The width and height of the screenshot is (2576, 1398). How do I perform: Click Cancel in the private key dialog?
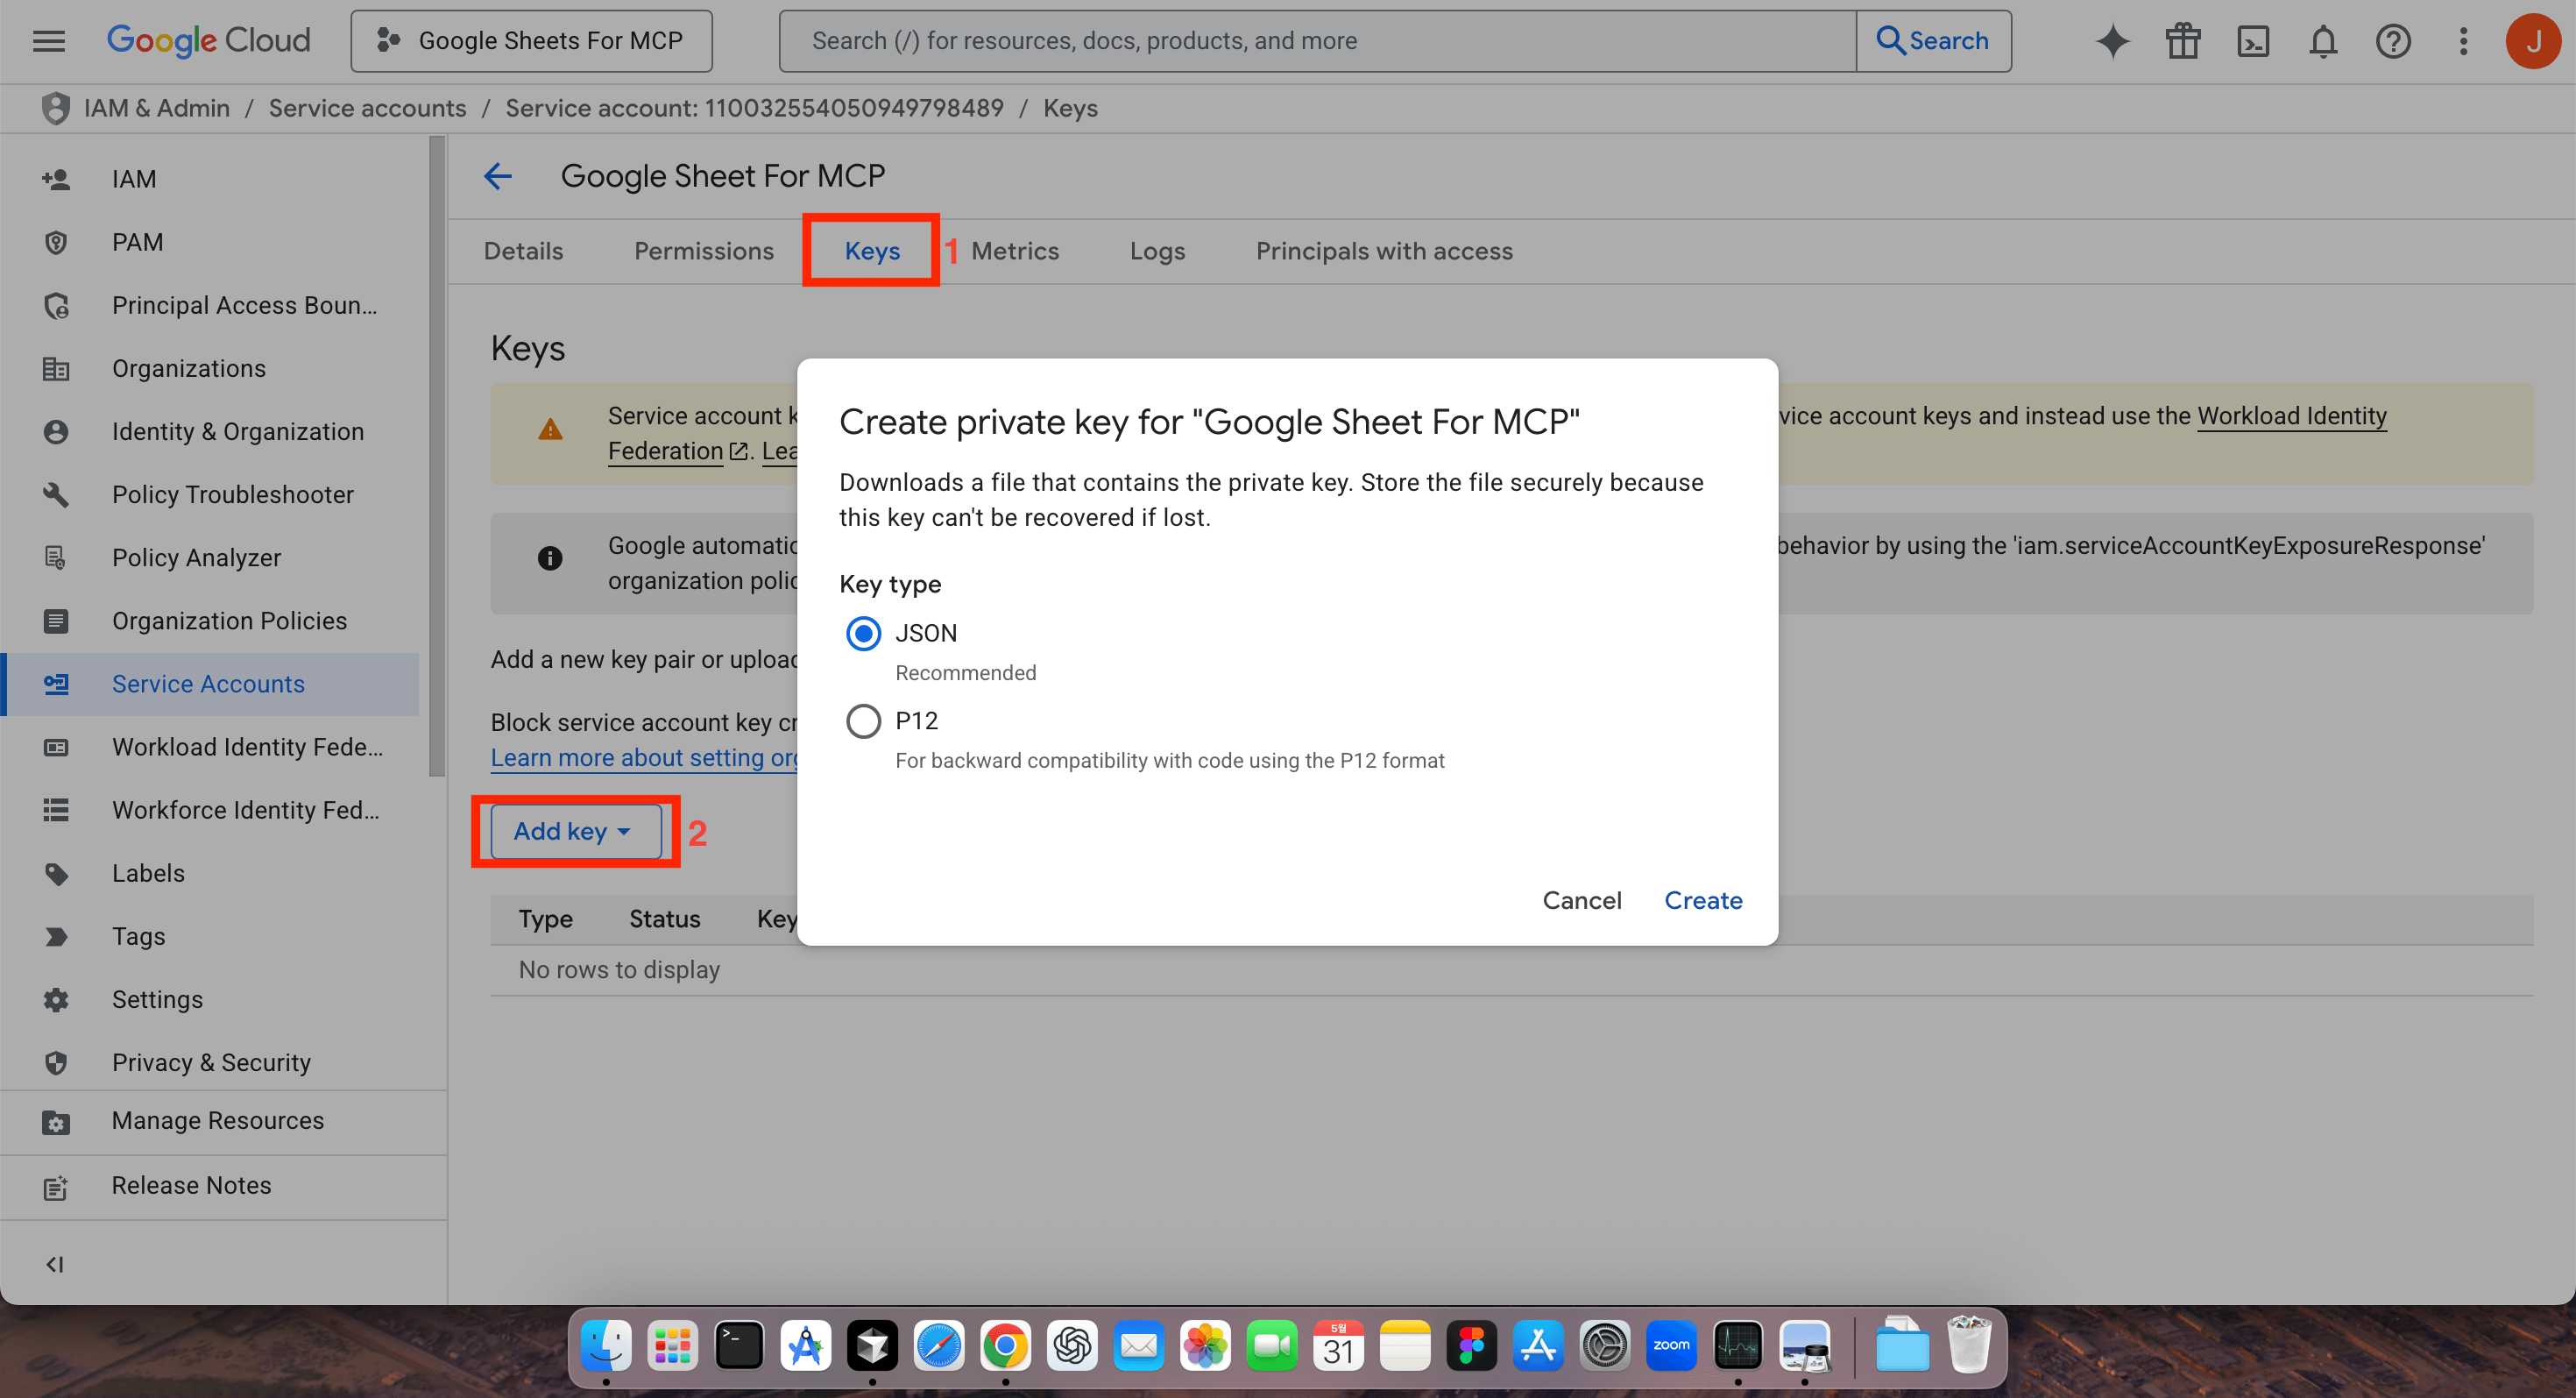click(1581, 900)
